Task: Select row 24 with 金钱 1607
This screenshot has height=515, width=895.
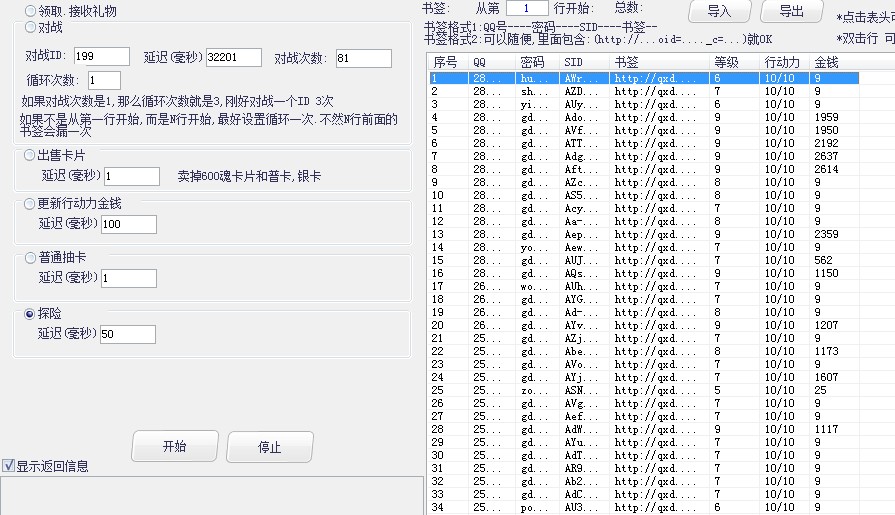Action: [x=644, y=377]
